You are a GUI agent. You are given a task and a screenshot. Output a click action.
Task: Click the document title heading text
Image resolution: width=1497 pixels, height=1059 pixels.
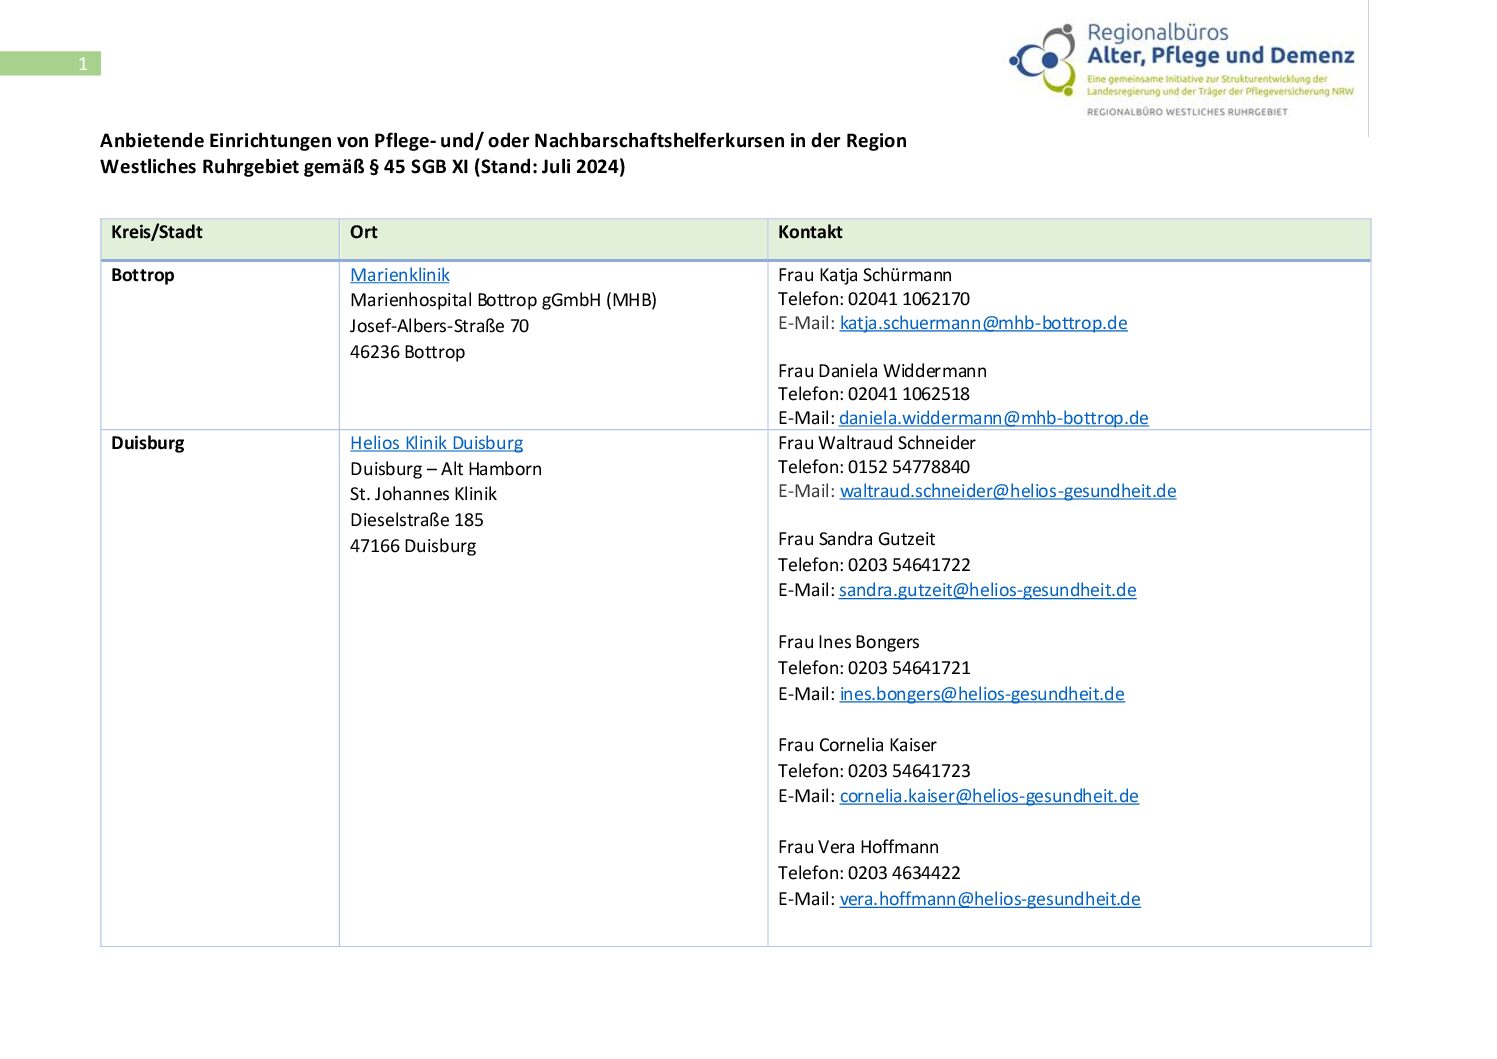(503, 153)
